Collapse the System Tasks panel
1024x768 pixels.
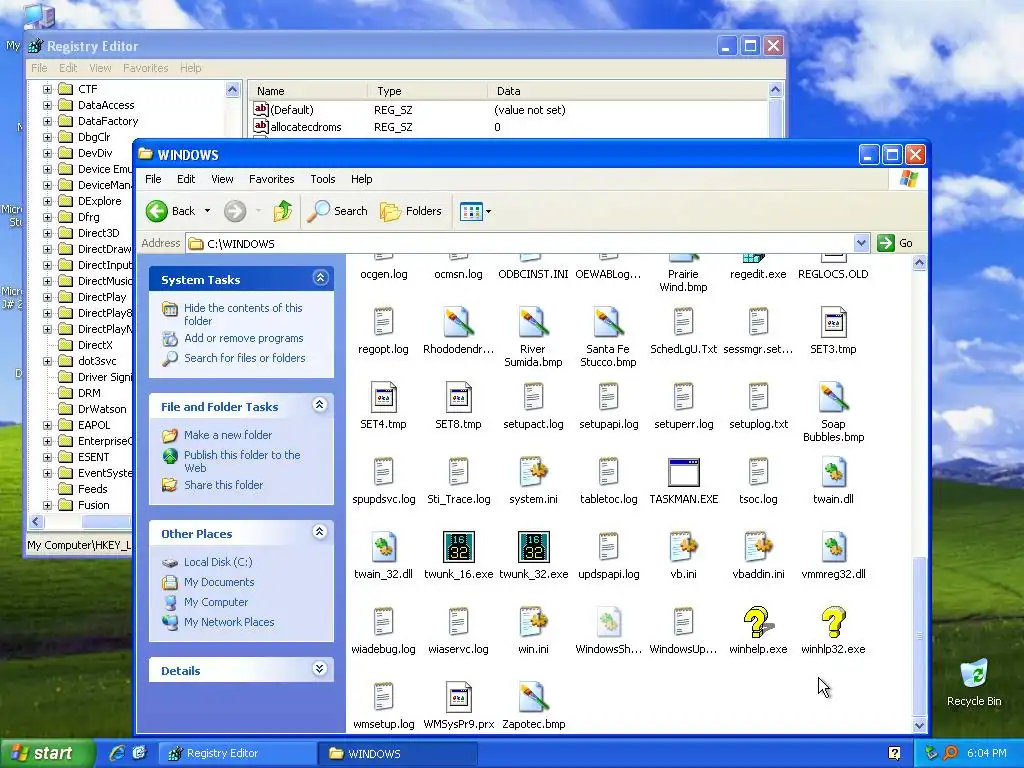pos(320,278)
